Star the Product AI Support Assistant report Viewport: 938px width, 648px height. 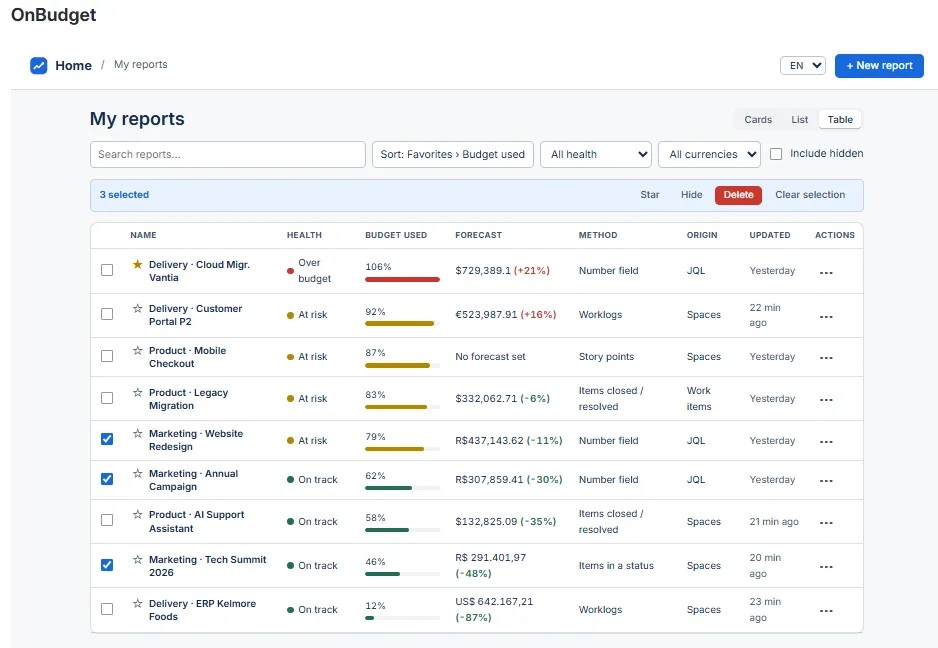point(138,515)
